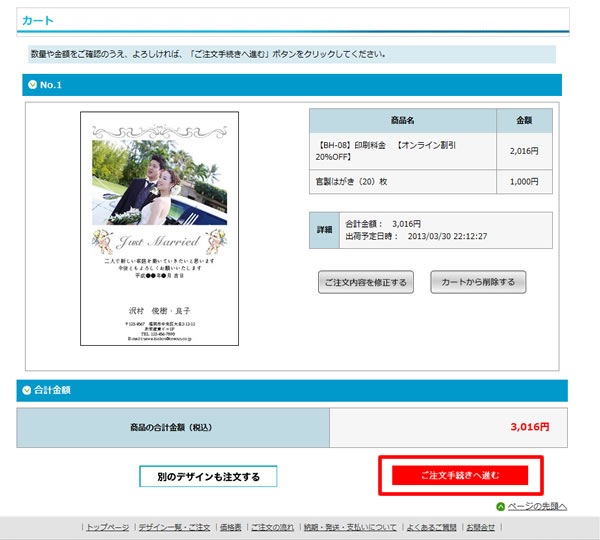Select the 【BH-08】印刷料金 product row text
600x540 pixels.
tap(386, 151)
